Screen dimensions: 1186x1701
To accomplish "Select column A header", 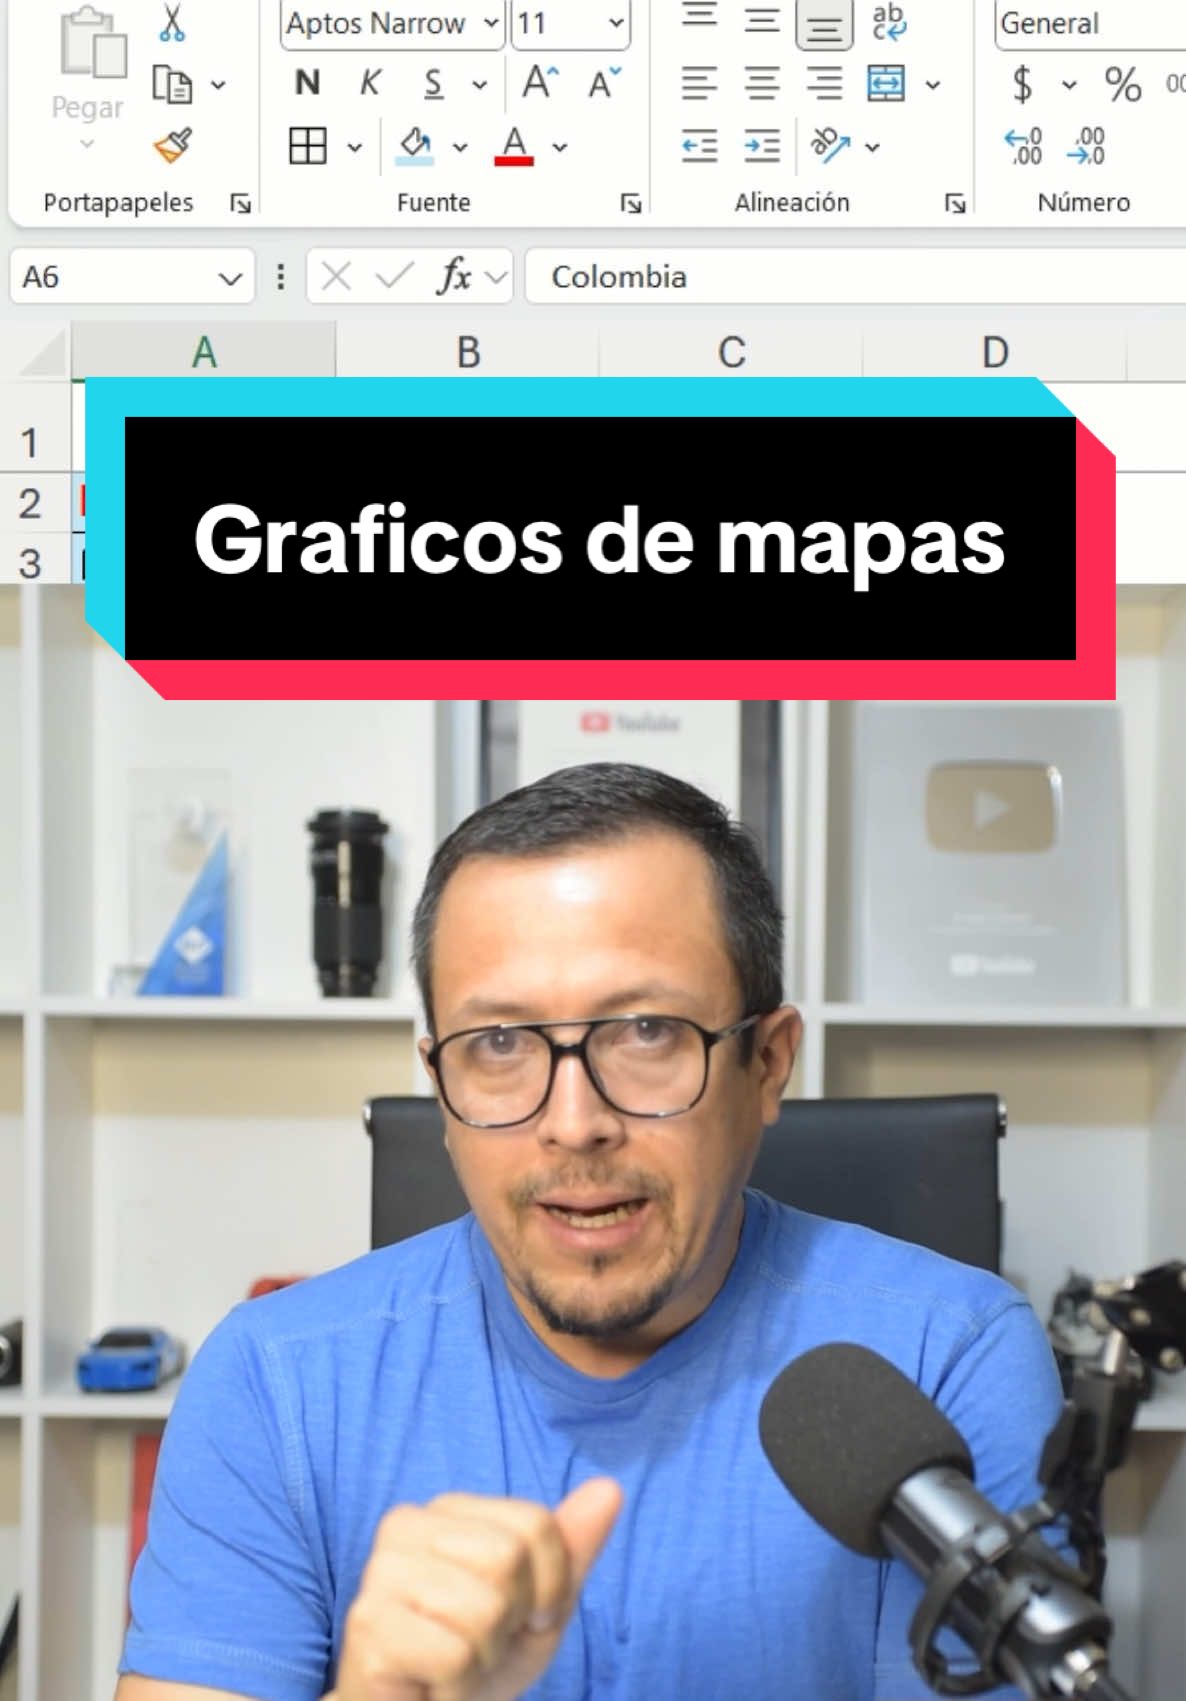I will pos(204,352).
